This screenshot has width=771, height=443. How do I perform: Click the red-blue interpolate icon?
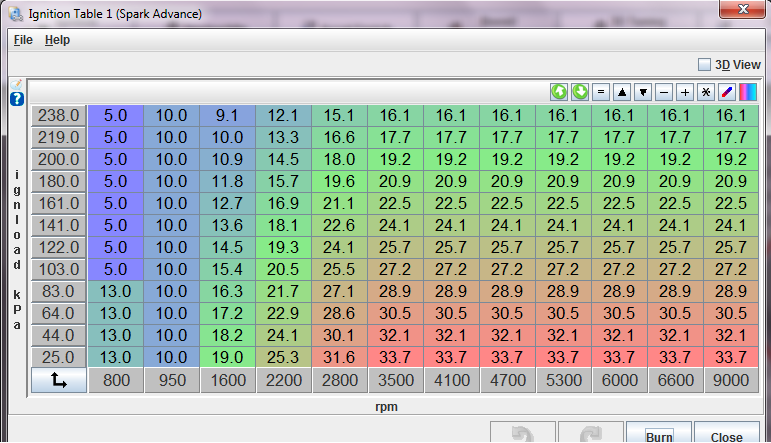pos(727,92)
